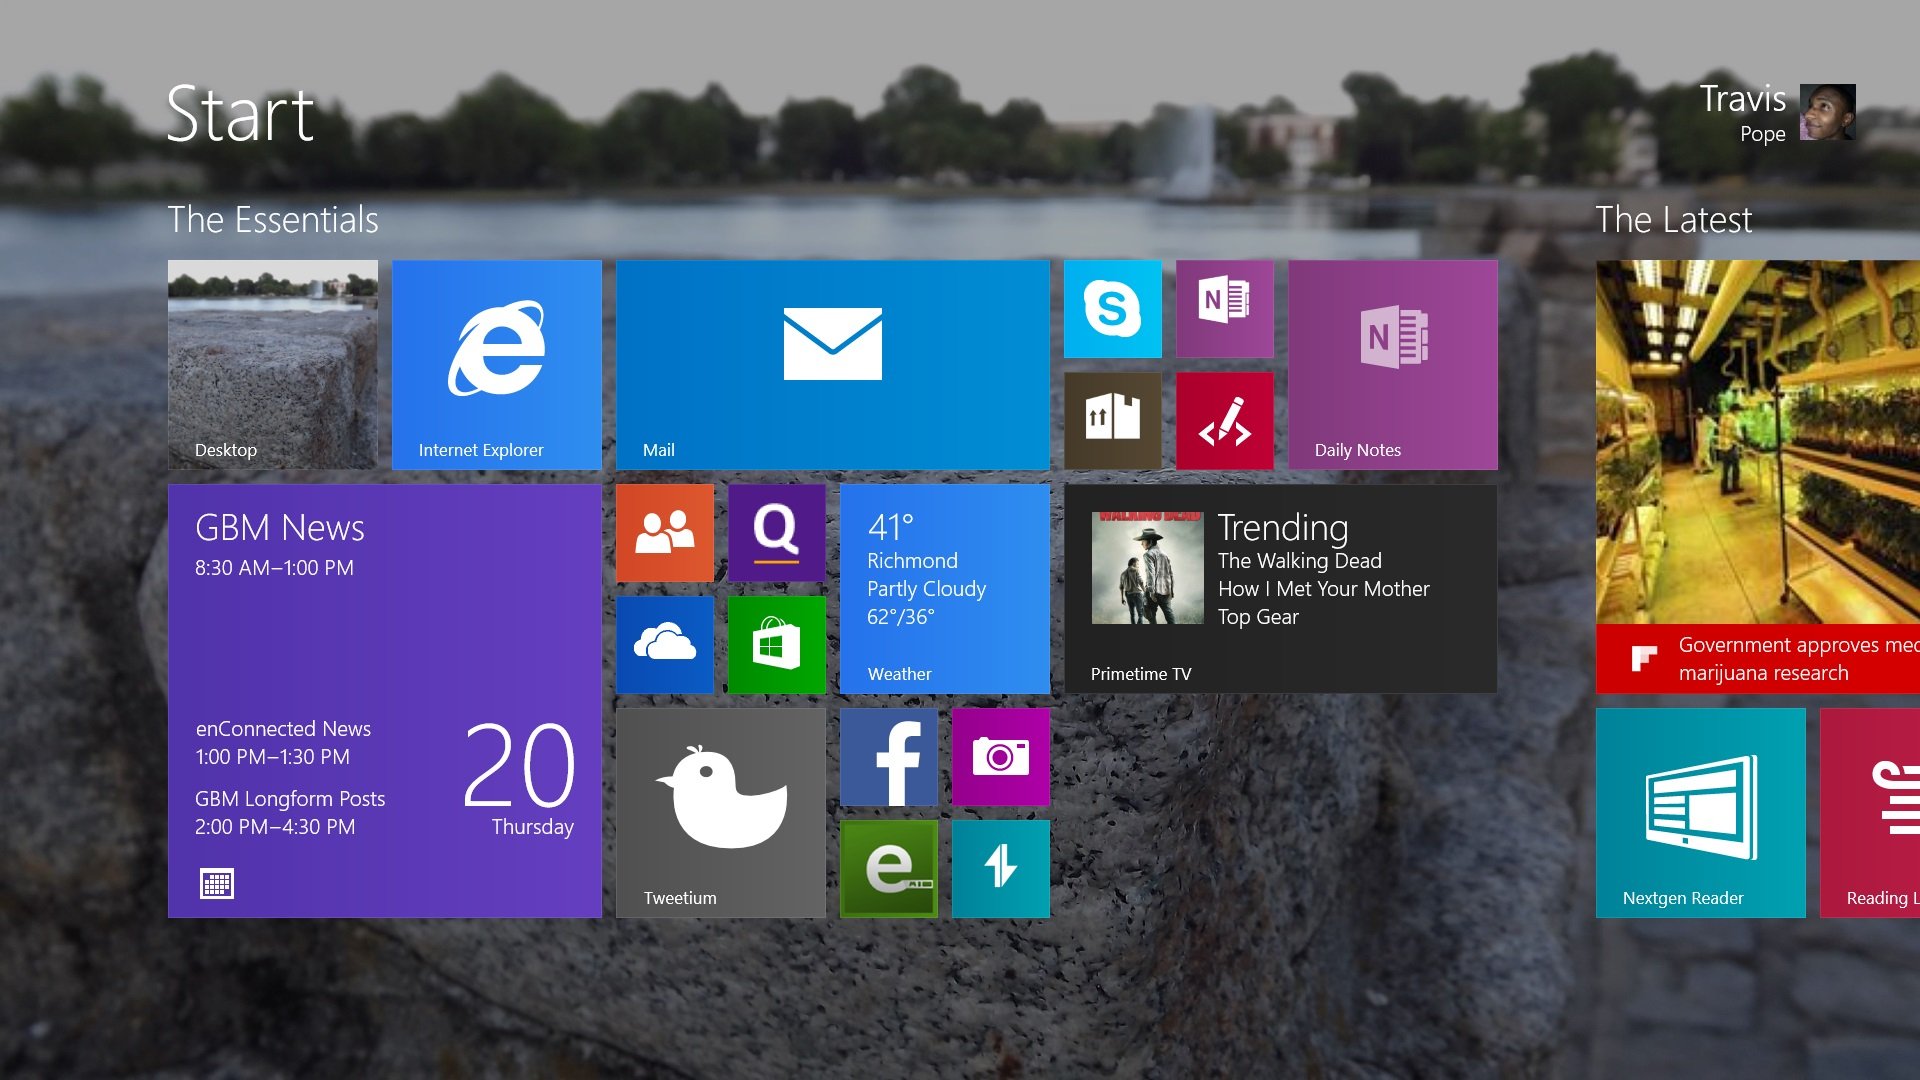Open the teal lightning arrows tile
The height and width of the screenshot is (1080, 1920).
(1001, 869)
